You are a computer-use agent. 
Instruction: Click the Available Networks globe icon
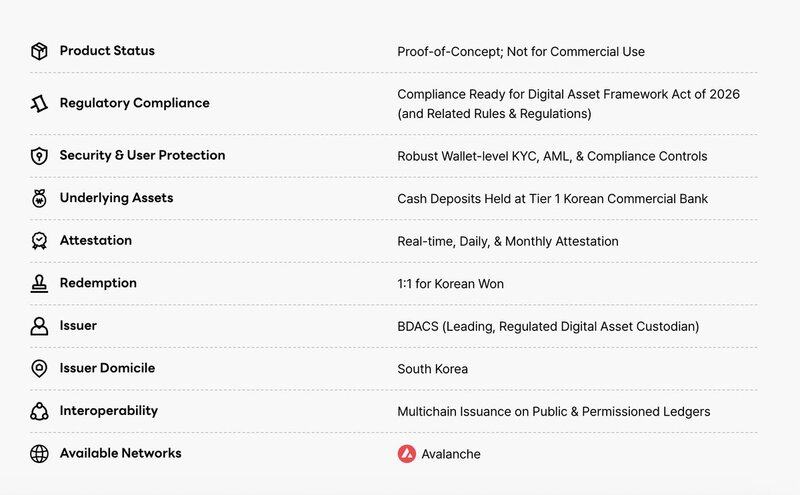[x=39, y=453]
